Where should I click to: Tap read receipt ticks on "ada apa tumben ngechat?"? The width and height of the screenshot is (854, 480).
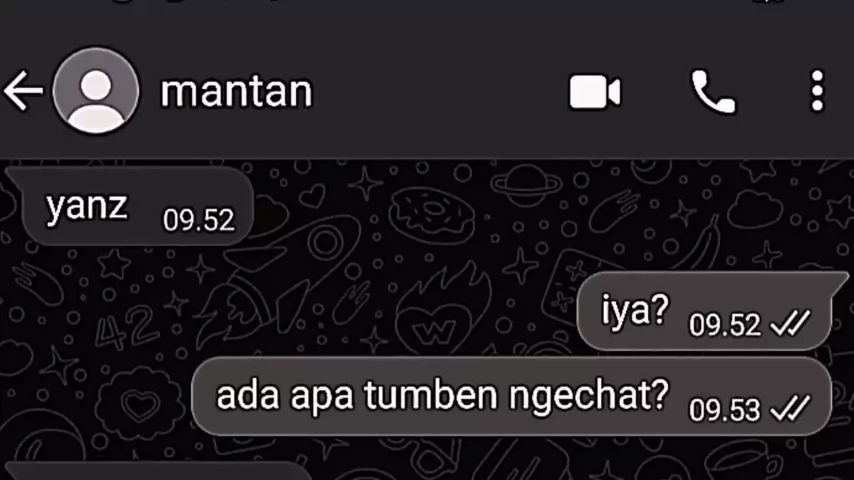(x=790, y=409)
